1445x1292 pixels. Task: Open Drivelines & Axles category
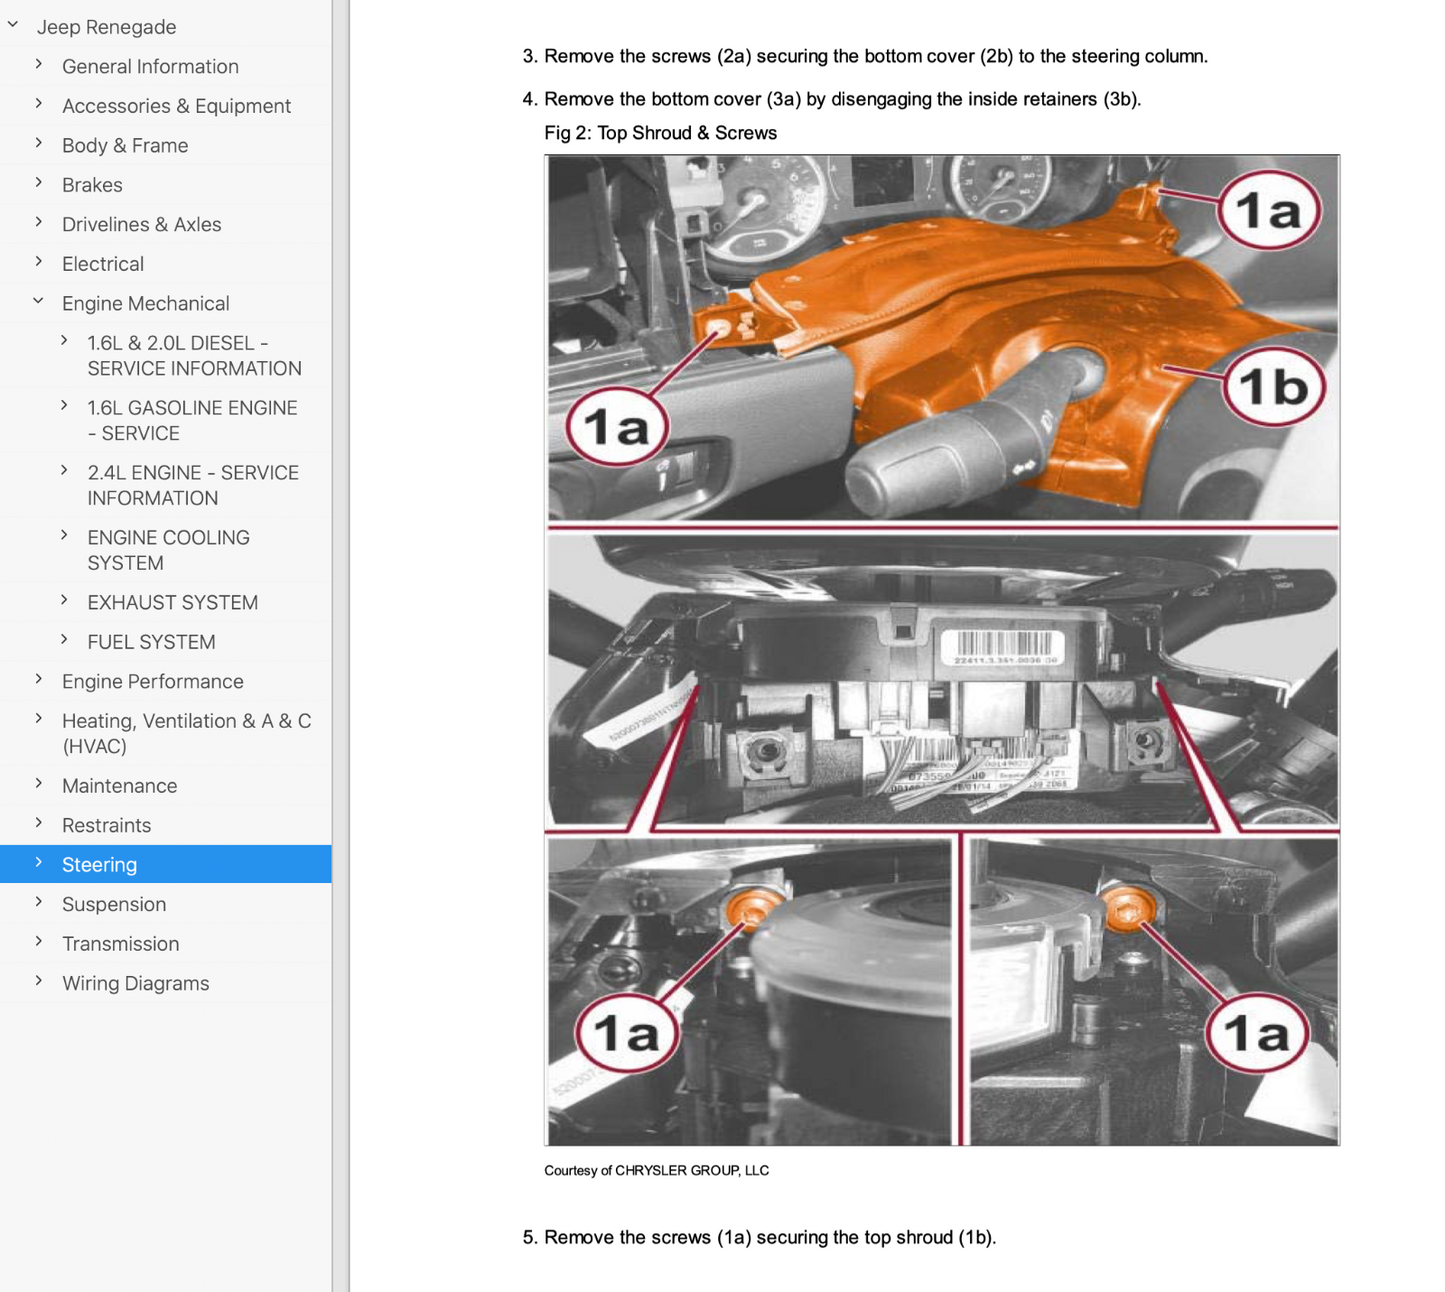(141, 224)
